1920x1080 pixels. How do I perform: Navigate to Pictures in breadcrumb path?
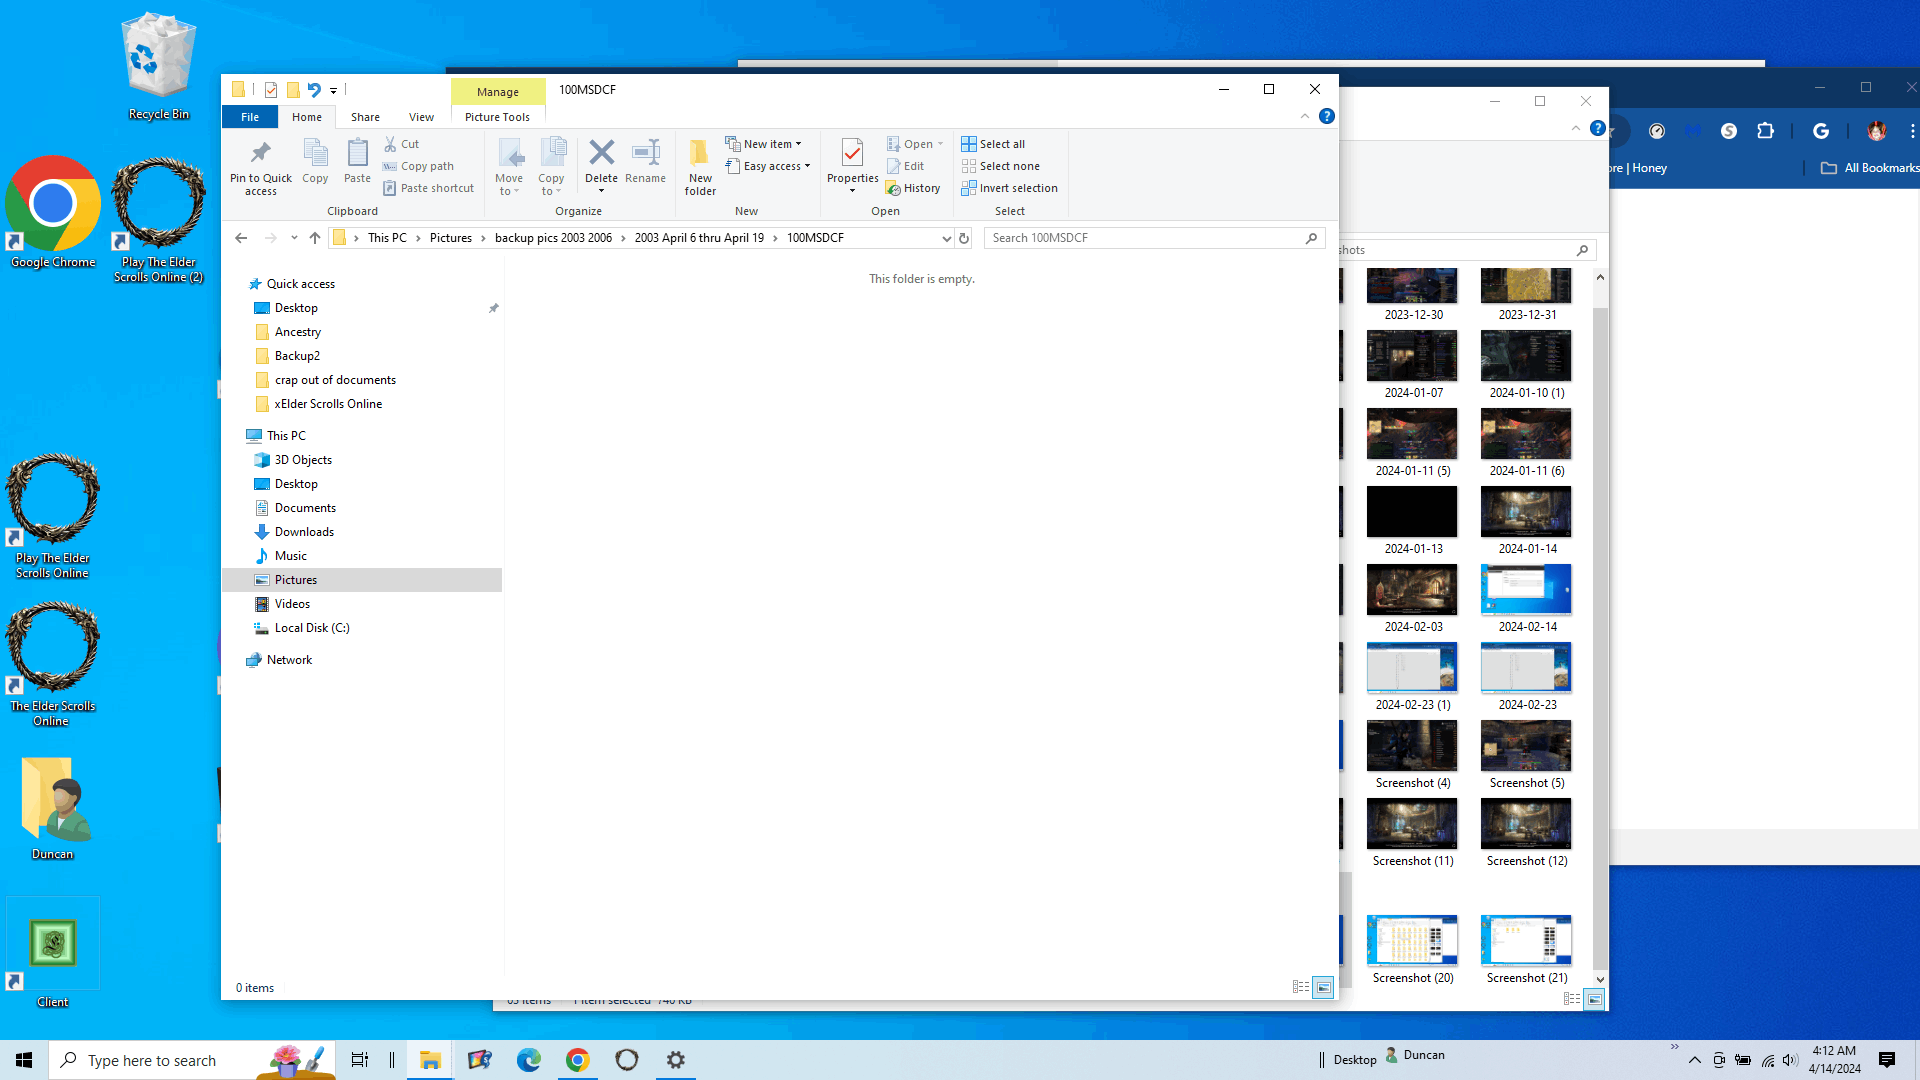[x=450, y=238]
